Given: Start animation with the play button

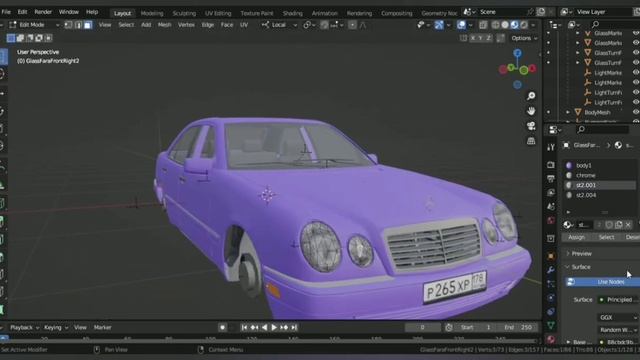Looking at the screenshot, I should [x=274, y=327].
